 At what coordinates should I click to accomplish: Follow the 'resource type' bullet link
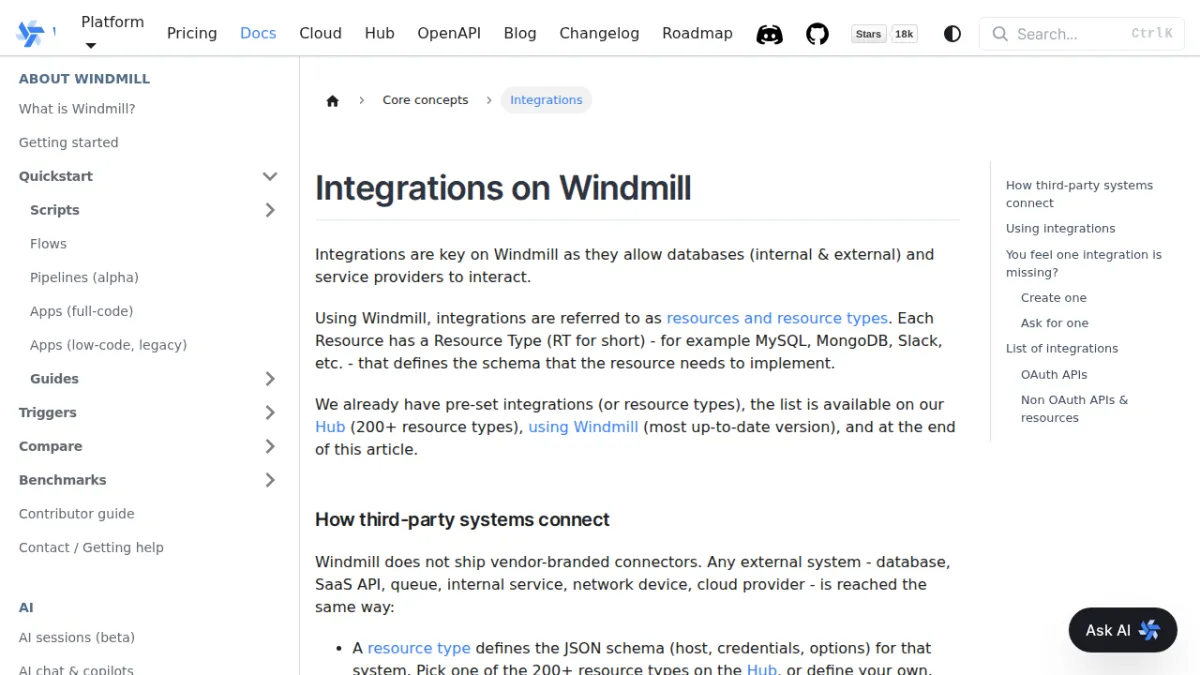419,648
